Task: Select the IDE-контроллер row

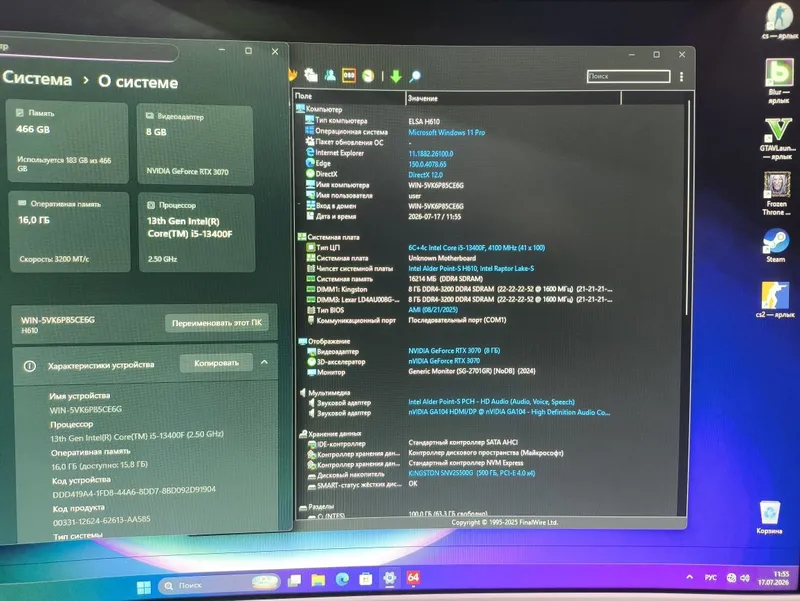Action: point(413,443)
